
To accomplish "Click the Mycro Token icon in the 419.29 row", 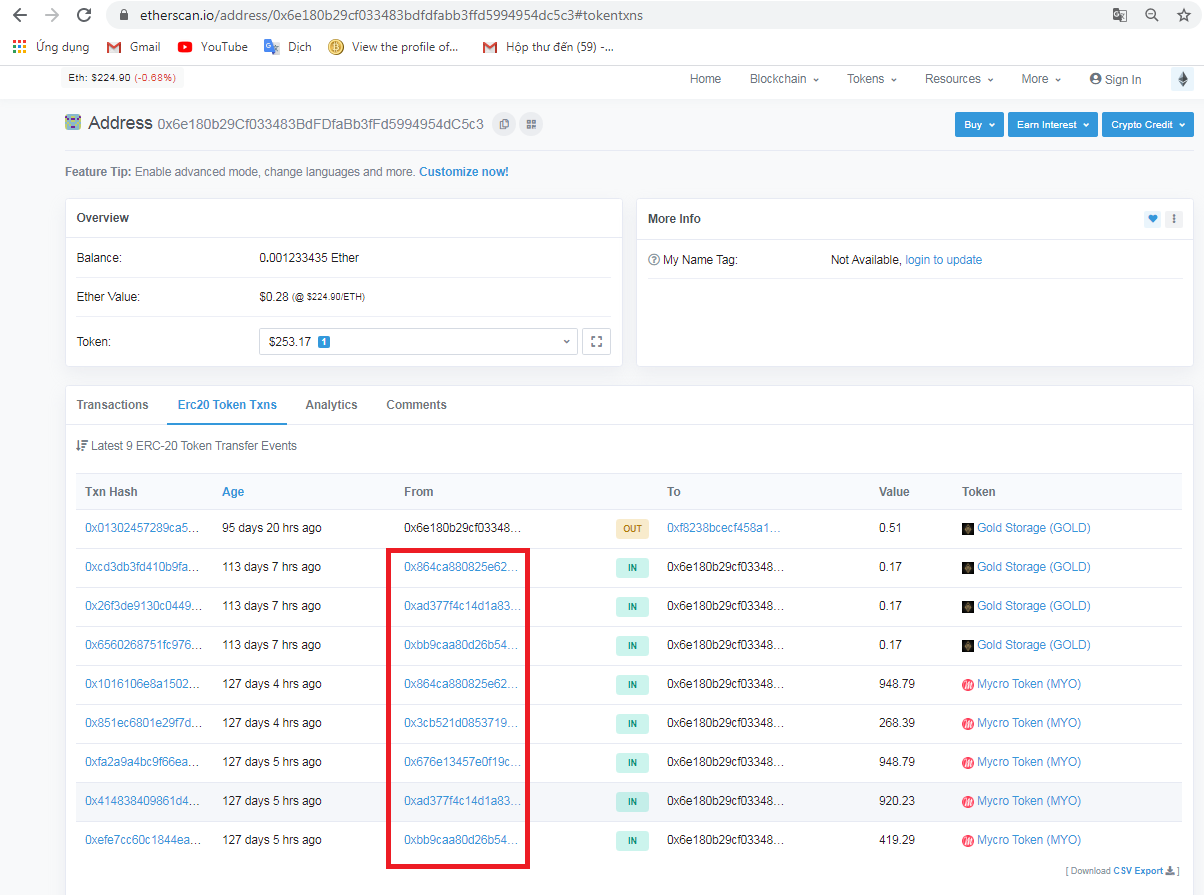I will [x=968, y=840].
